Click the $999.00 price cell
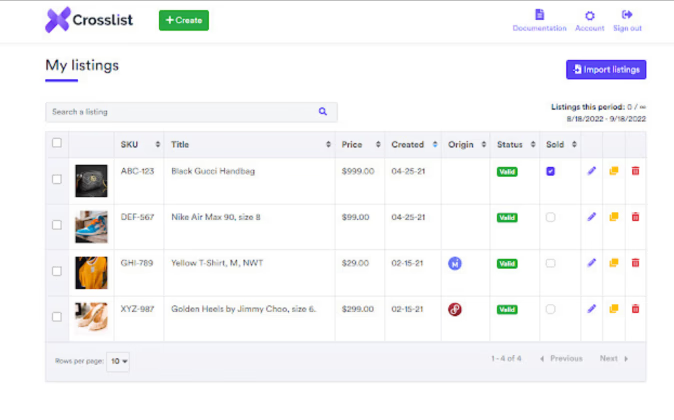 coord(358,171)
